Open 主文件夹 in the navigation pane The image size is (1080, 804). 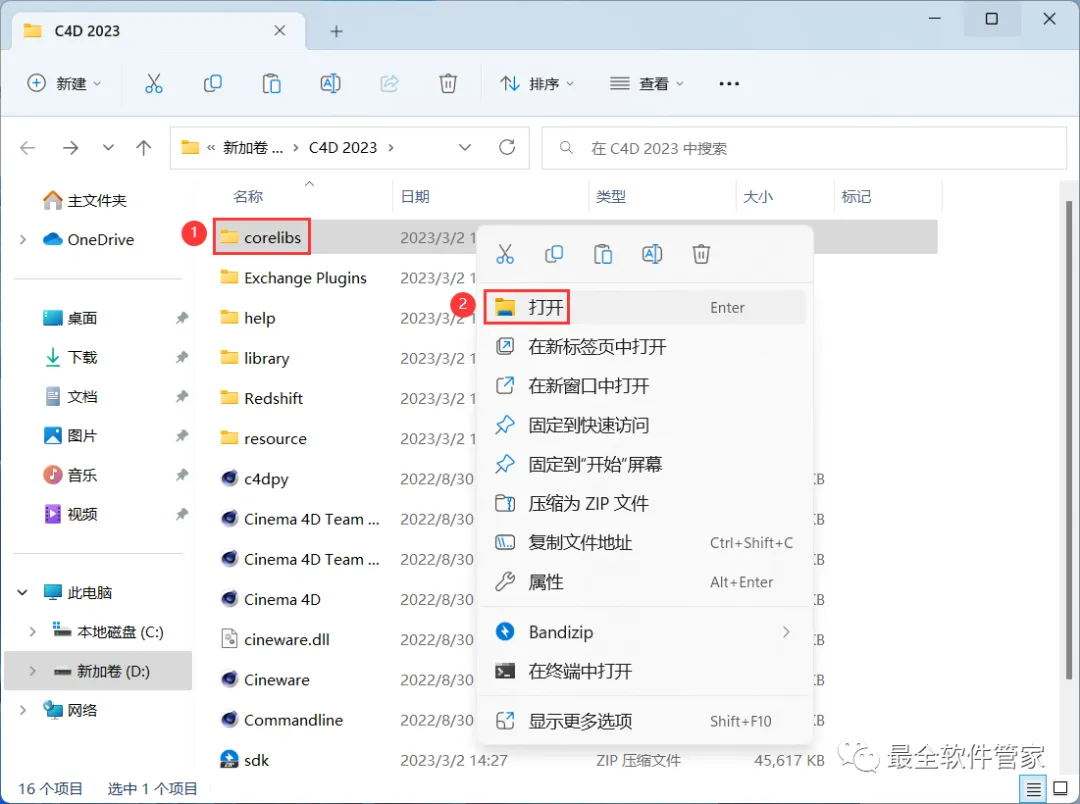(x=85, y=200)
